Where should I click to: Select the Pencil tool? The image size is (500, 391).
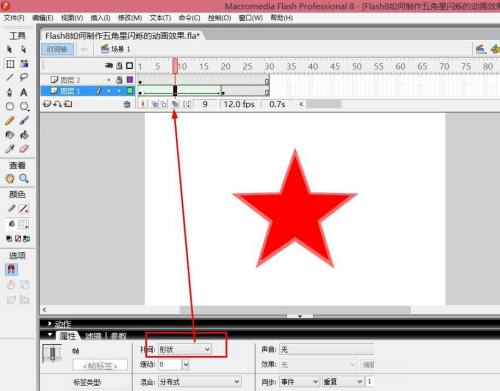coord(10,121)
